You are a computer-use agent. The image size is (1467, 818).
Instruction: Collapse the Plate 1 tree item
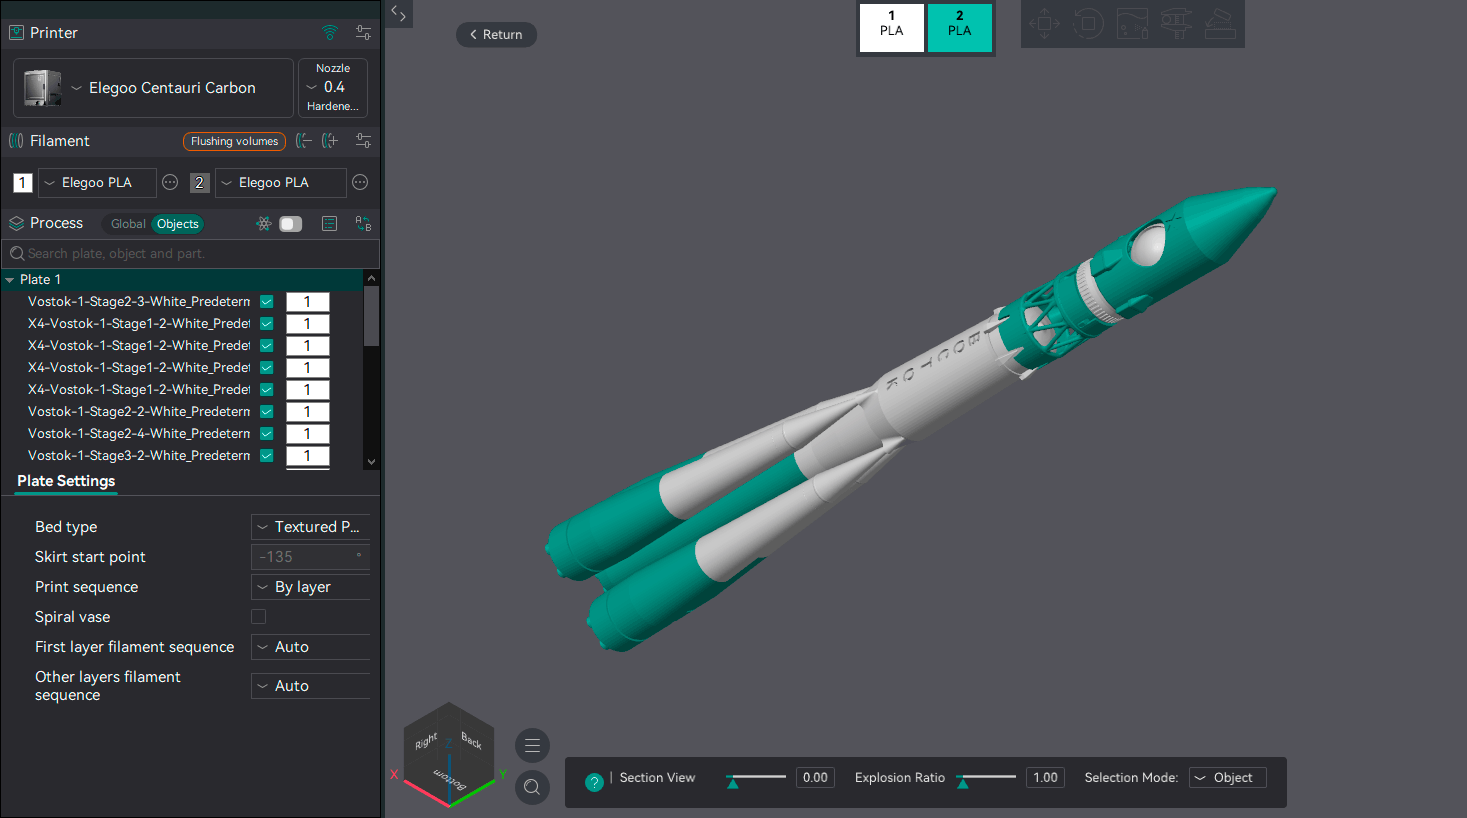click(10, 278)
